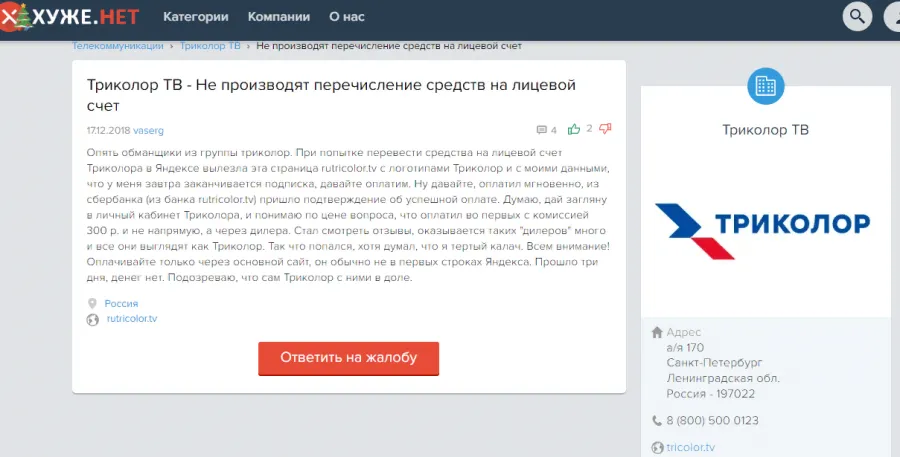Go to Триколор ТВ breadcrumb link
This screenshot has width=900, height=457.
tap(210, 46)
